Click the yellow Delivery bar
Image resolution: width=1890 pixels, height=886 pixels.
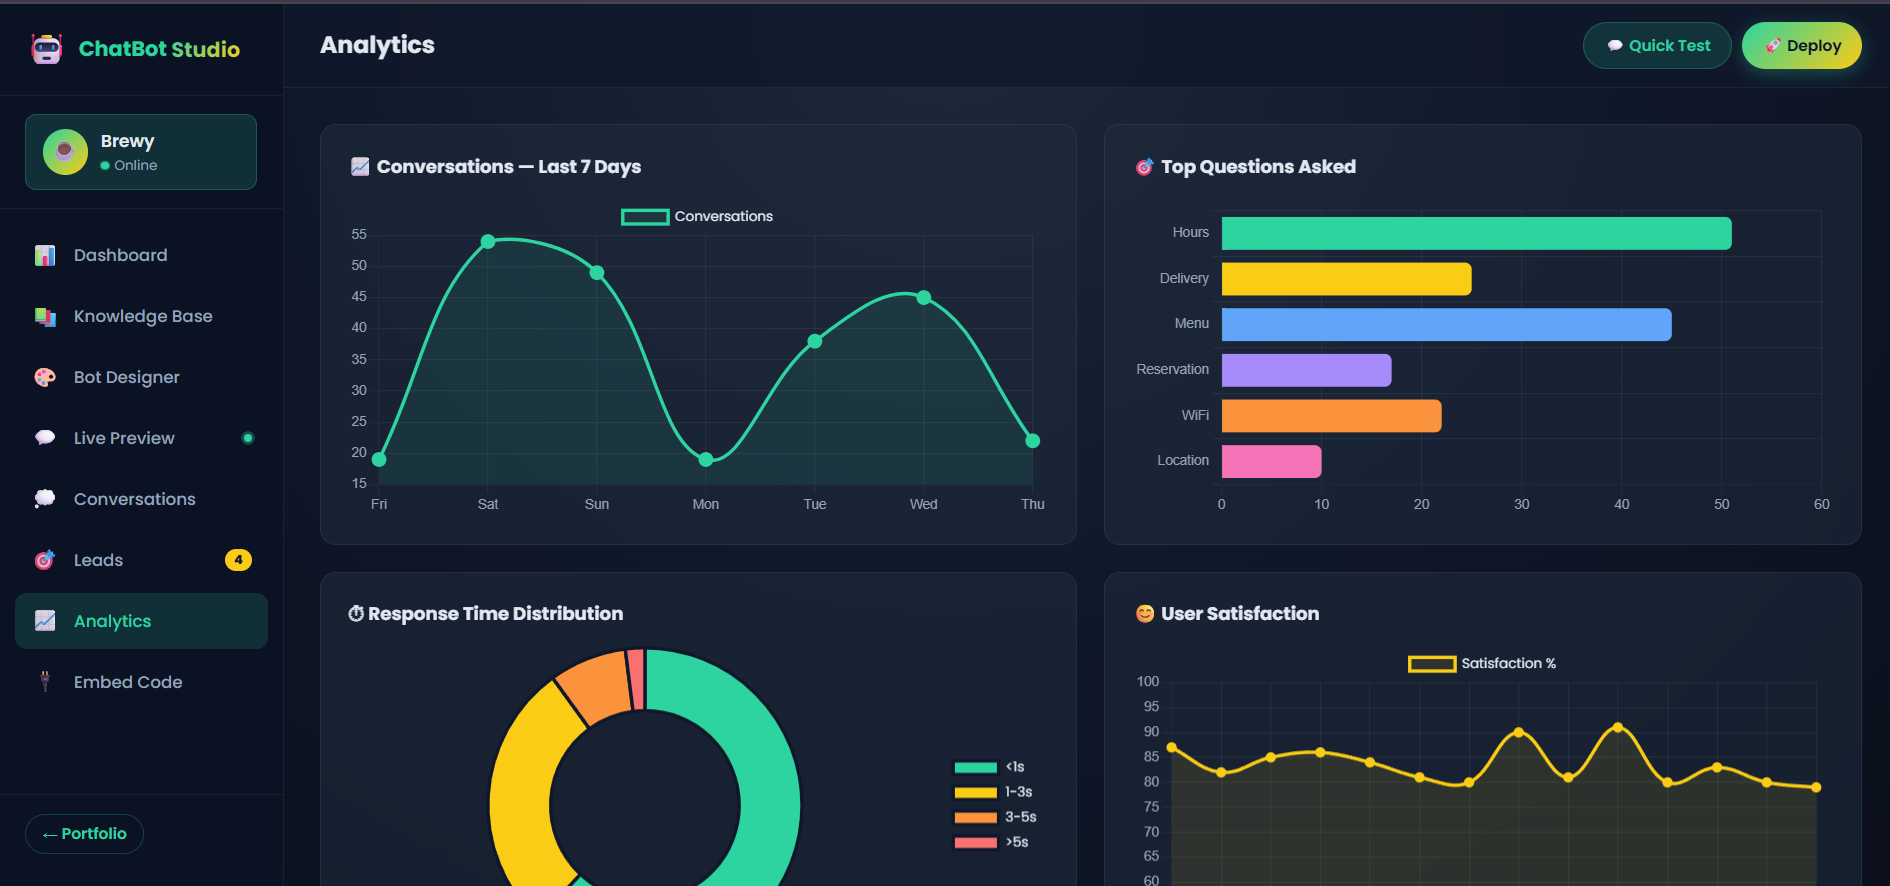tap(1346, 279)
